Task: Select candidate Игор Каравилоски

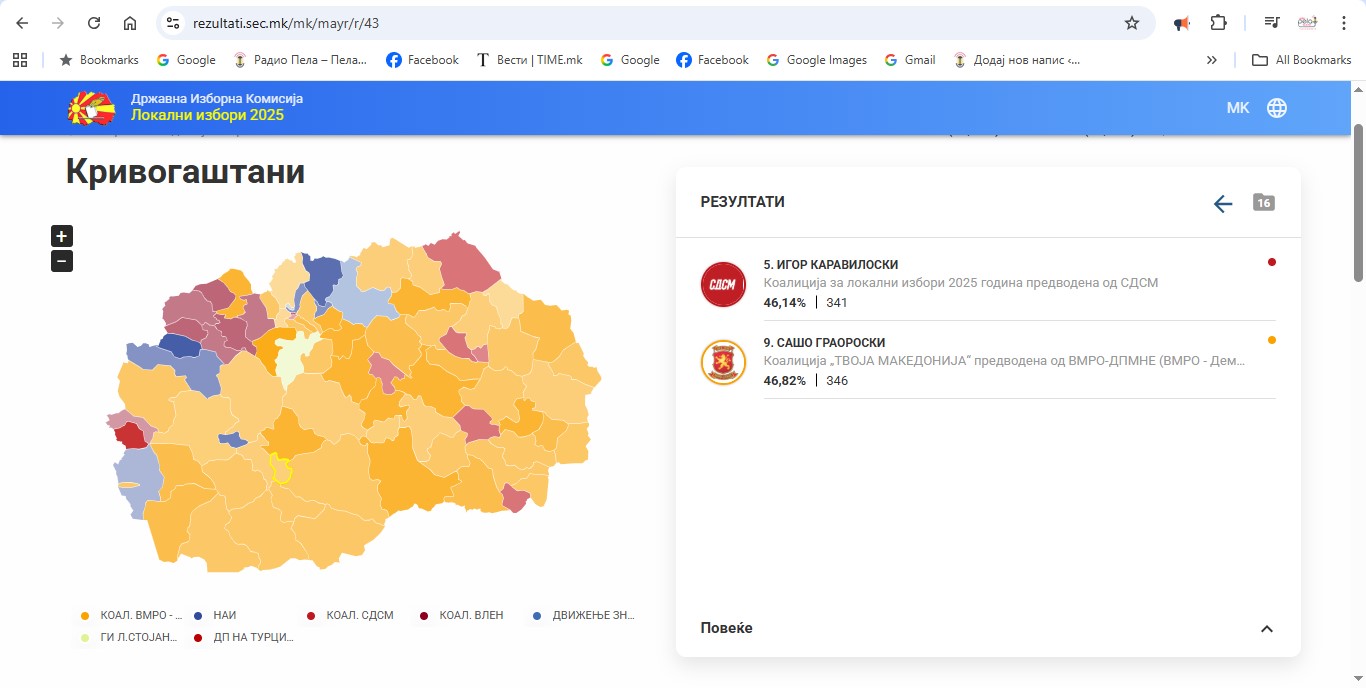Action: click(831, 265)
